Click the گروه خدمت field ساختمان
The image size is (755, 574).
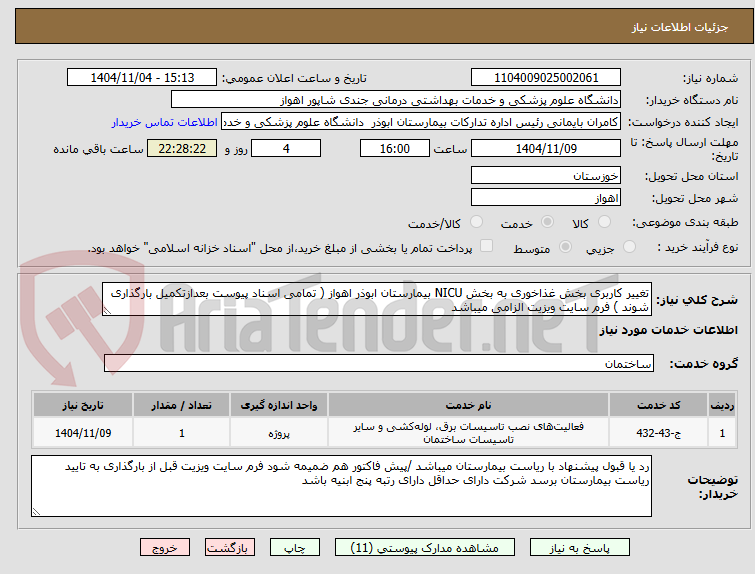click(x=378, y=364)
